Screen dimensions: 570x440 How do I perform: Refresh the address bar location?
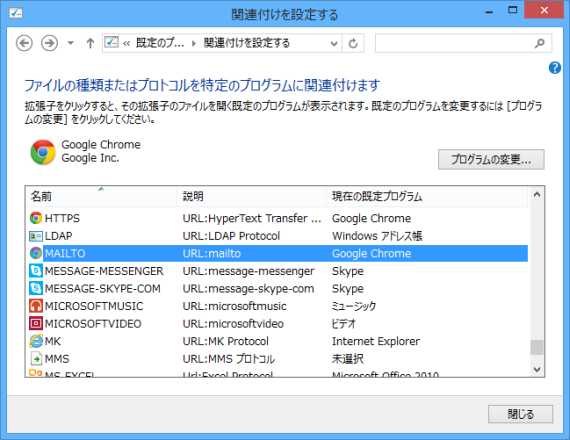pyautogui.click(x=353, y=44)
